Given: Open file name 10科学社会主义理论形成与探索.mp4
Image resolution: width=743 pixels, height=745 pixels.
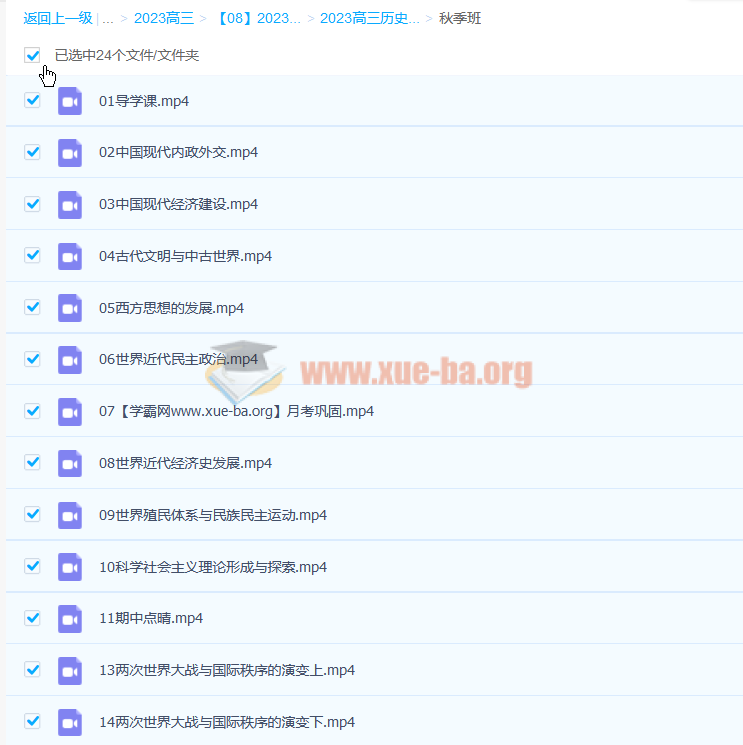Looking at the screenshot, I should (213, 567).
